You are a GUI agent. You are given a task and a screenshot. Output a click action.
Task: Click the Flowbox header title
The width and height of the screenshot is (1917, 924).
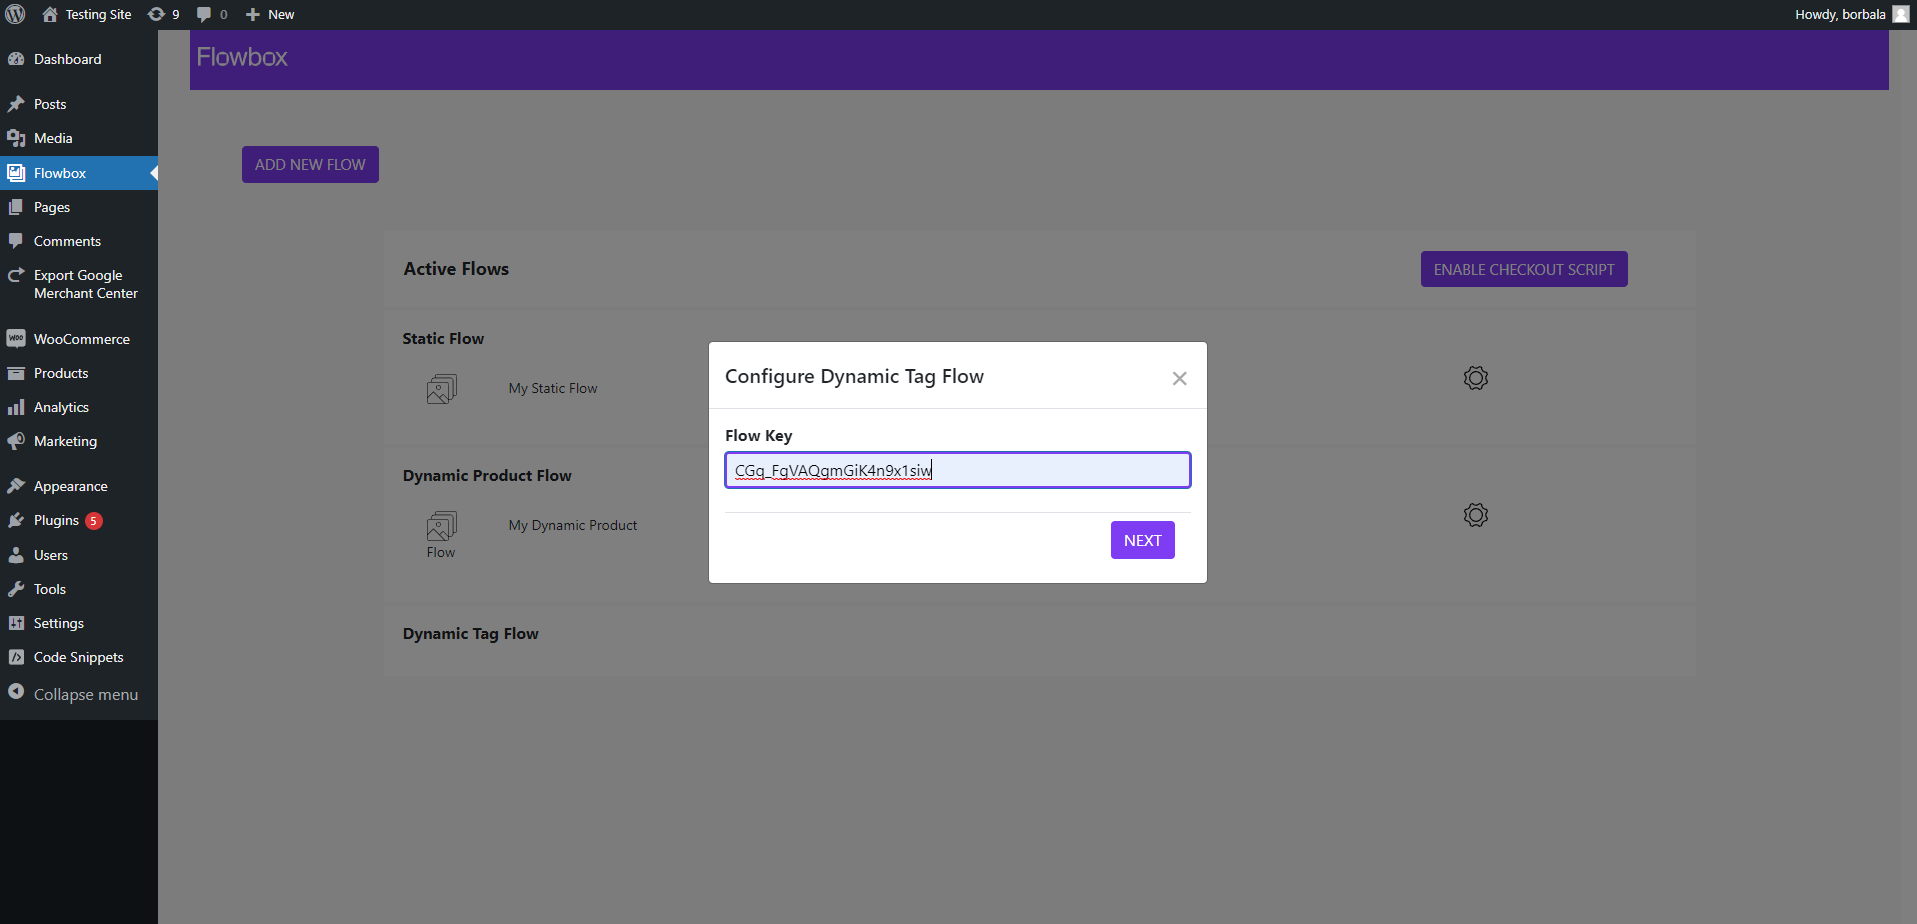pos(242,57)
